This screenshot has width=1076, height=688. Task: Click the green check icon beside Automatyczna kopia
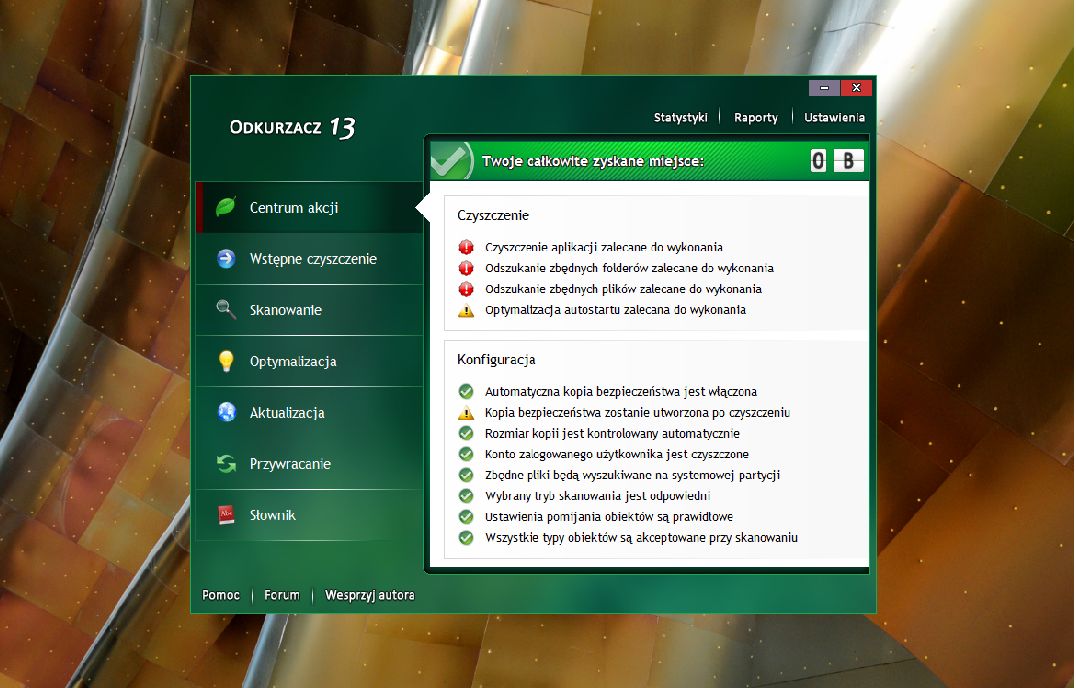pos(465,391)
